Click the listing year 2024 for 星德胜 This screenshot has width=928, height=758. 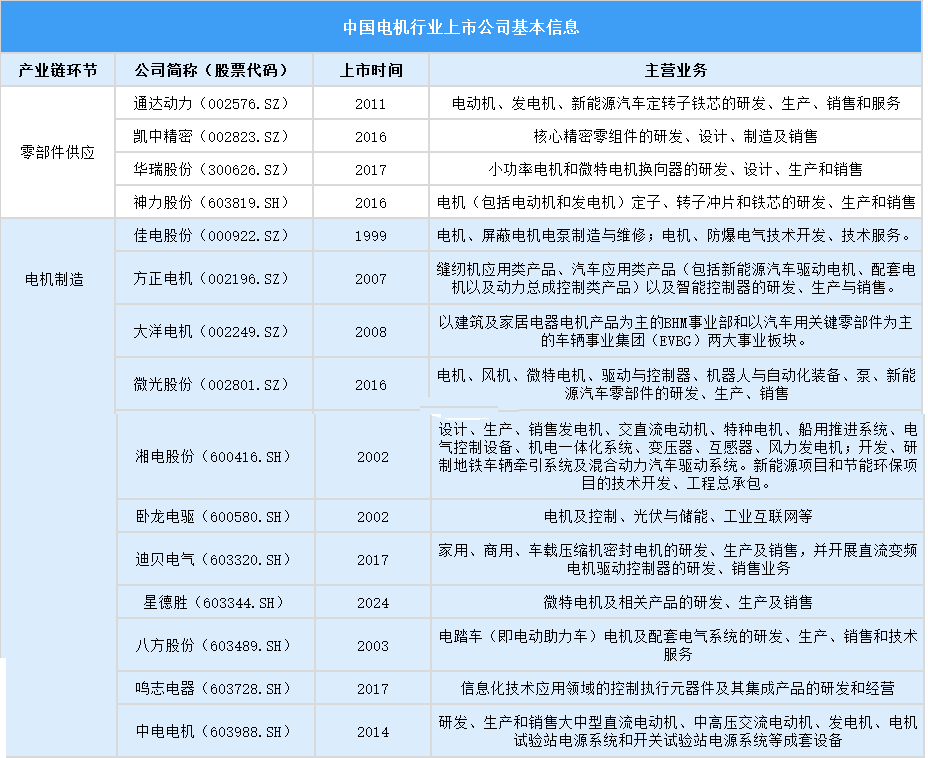[372, 603]
